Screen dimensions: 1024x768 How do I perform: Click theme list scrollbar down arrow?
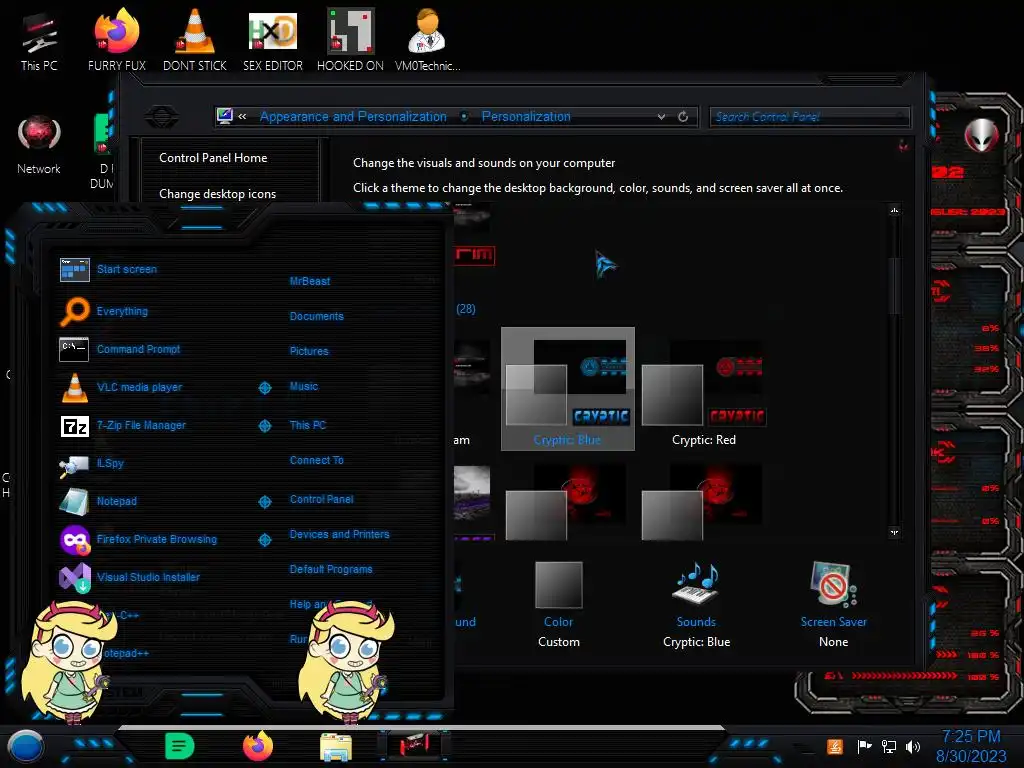pyautogui.click(x=894, y=532)
